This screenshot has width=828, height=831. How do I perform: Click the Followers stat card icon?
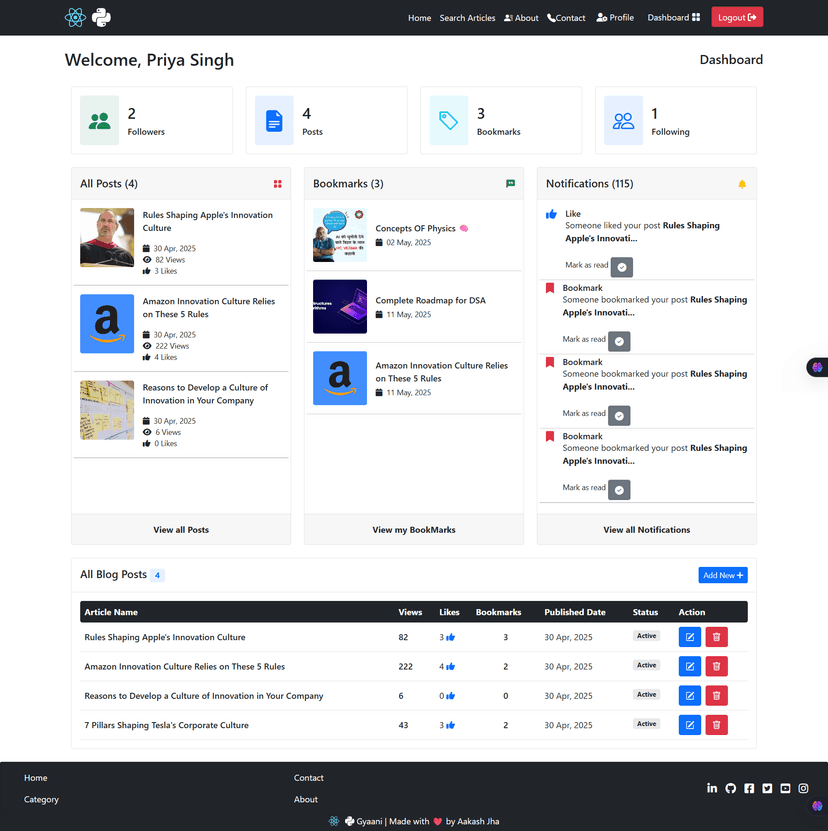click(x=99, y=119)
